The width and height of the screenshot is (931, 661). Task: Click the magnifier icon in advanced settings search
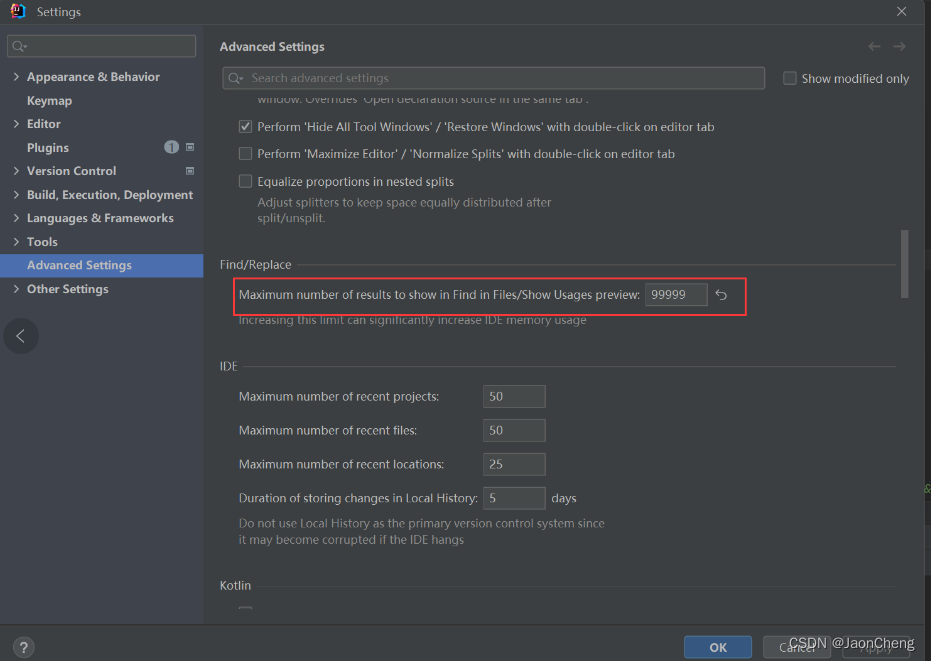pos(236,78)
